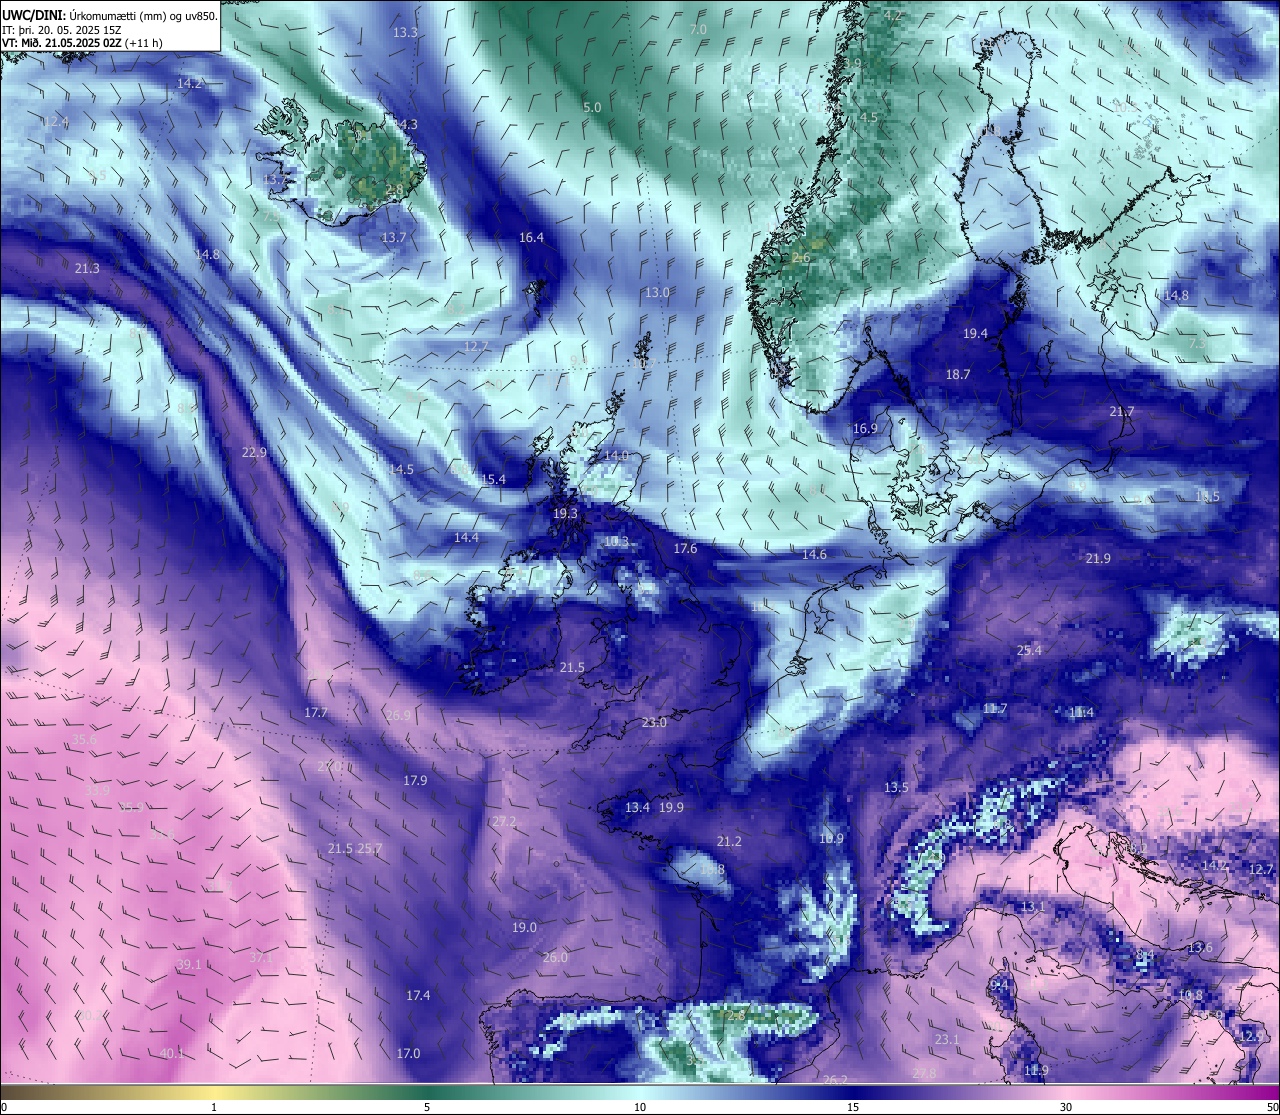Viewport: 1280px width, 1115px height.
Task: Click the 16.9 value near Denmark
Action: point(865,428)
